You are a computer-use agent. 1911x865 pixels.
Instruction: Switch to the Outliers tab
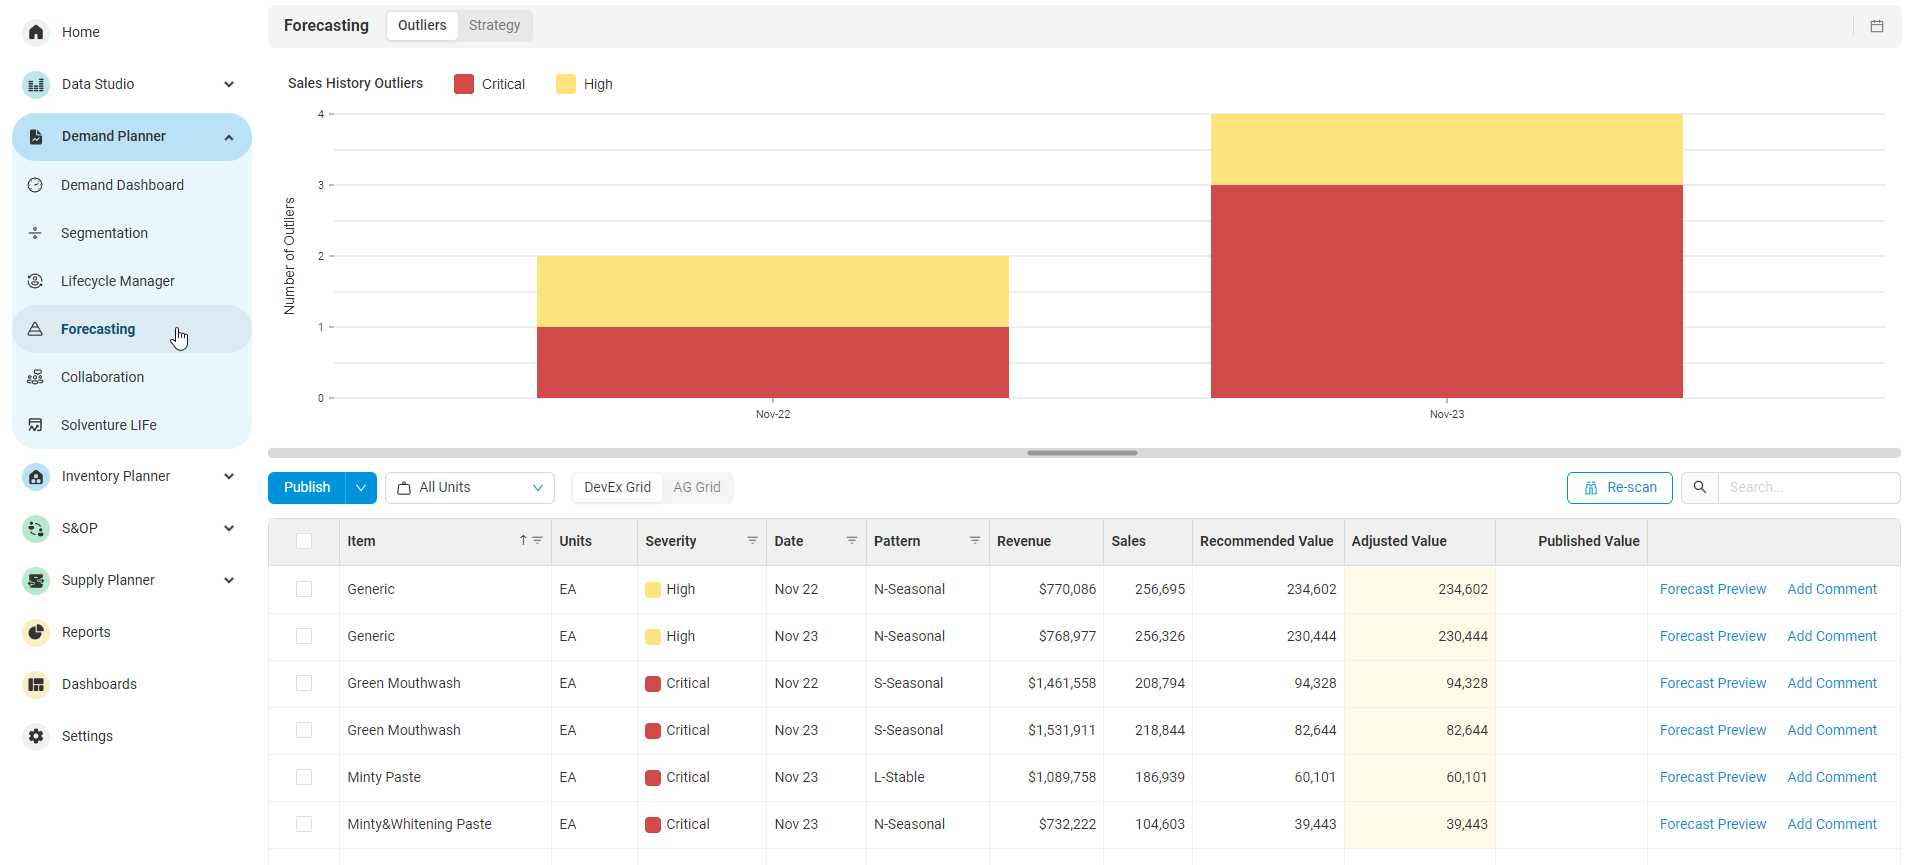(422, 25)
